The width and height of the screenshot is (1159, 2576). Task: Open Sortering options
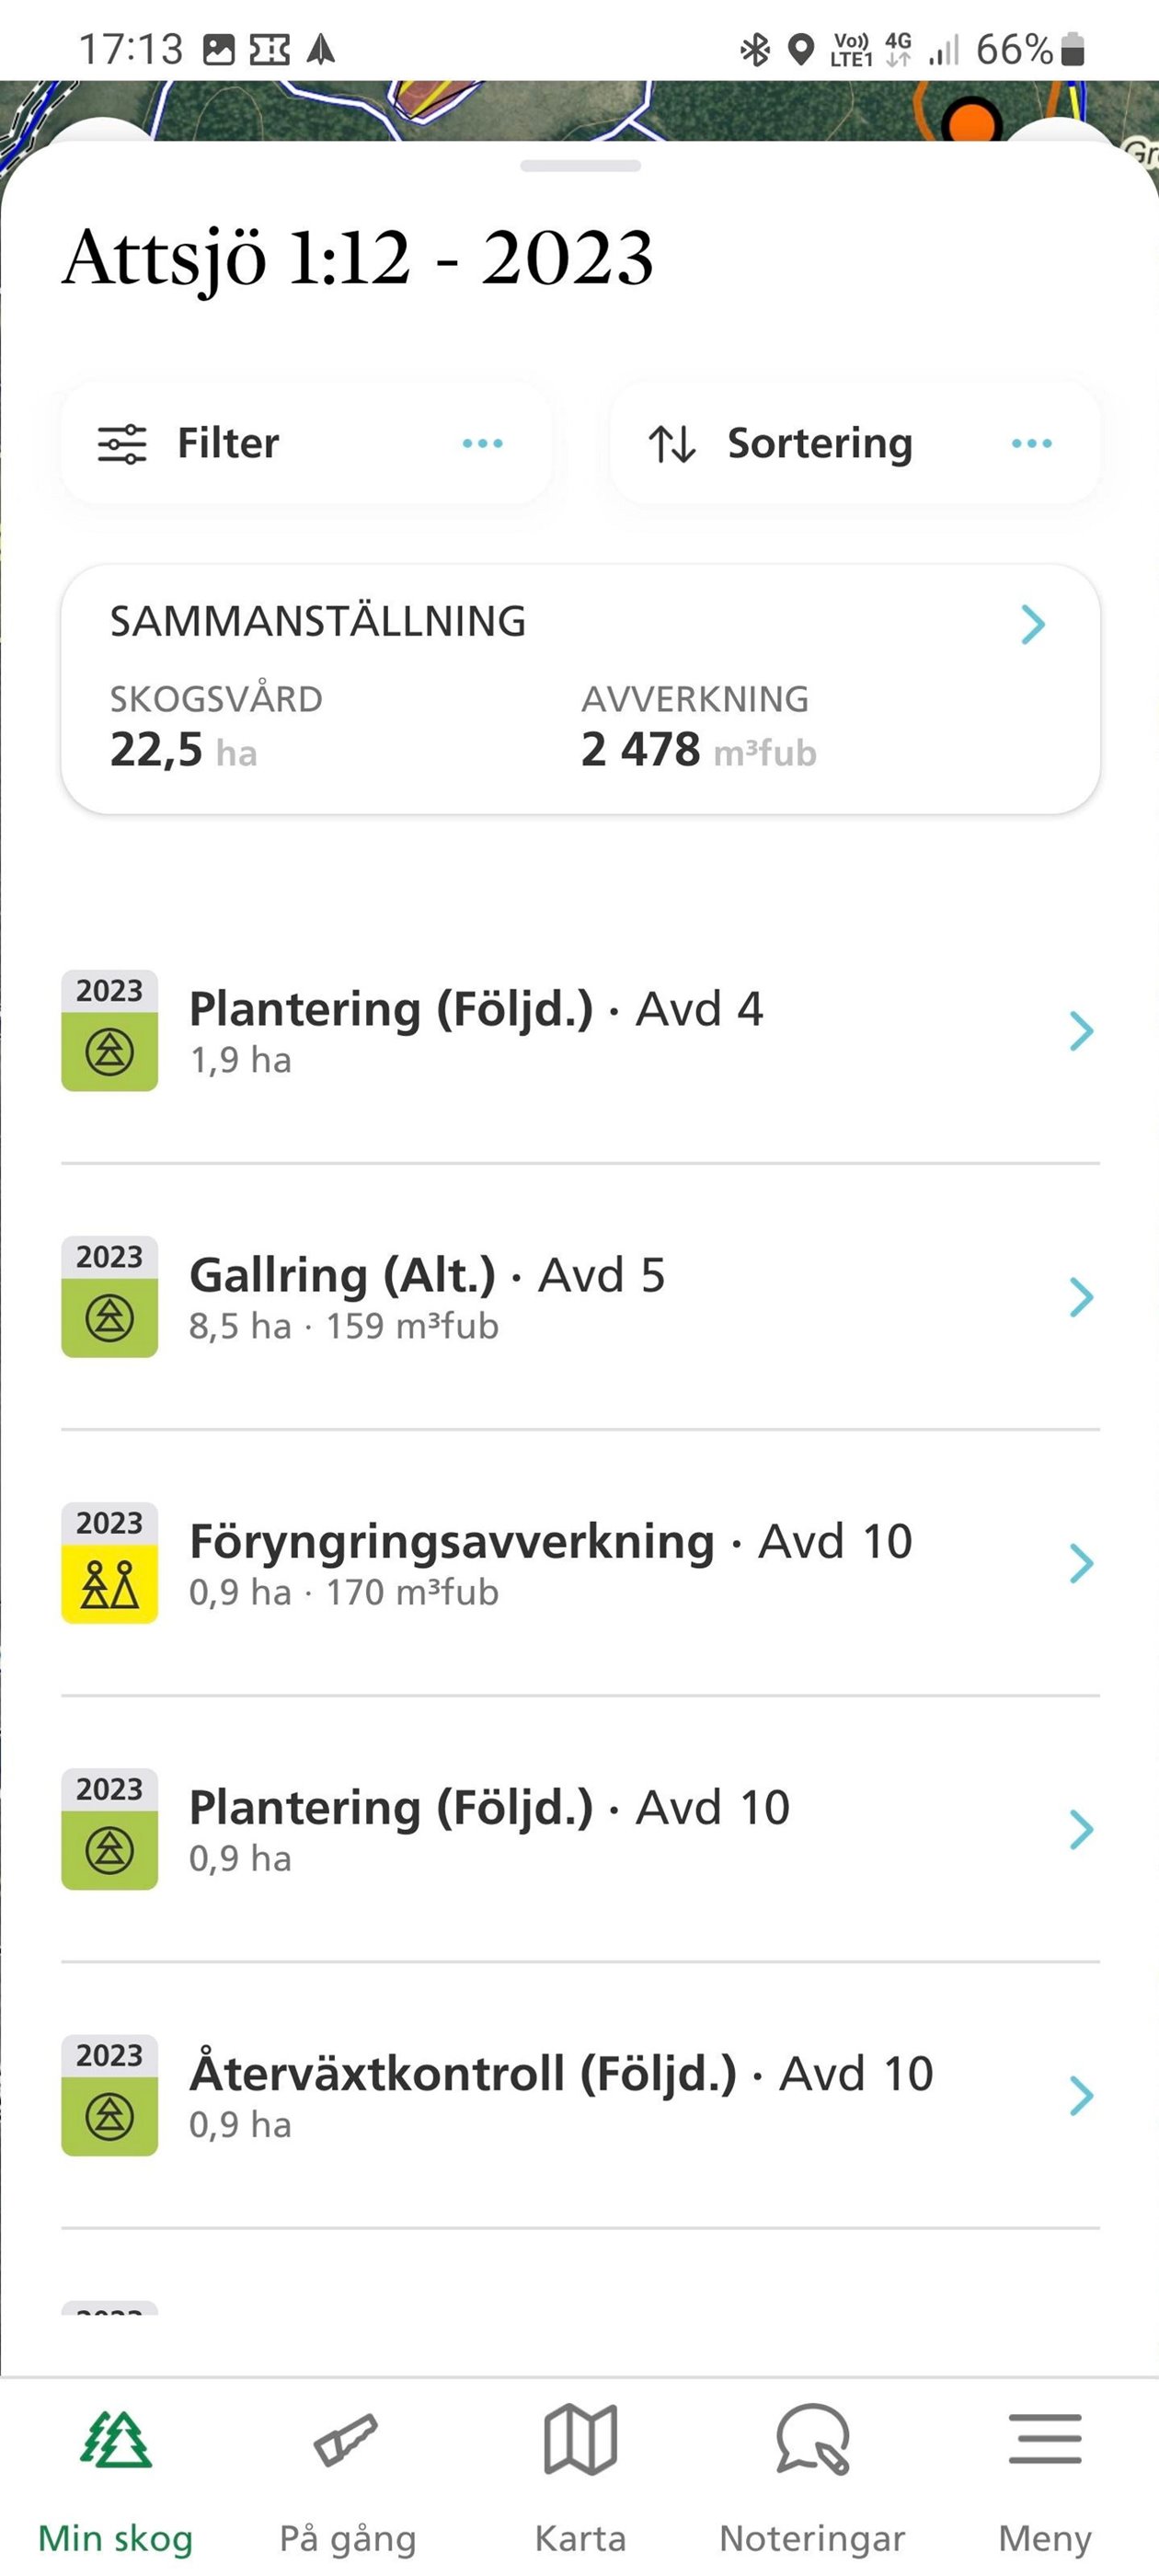pyautogui.click(x=855, y=443)
